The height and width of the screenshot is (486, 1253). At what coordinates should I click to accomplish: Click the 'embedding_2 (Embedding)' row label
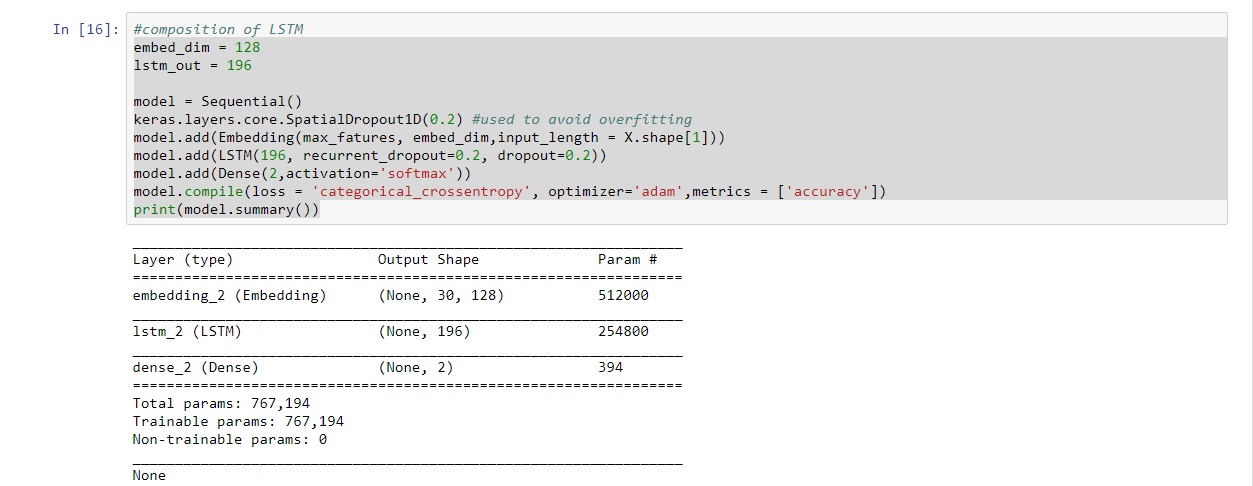pyautogui.click(x=230, y=296)
